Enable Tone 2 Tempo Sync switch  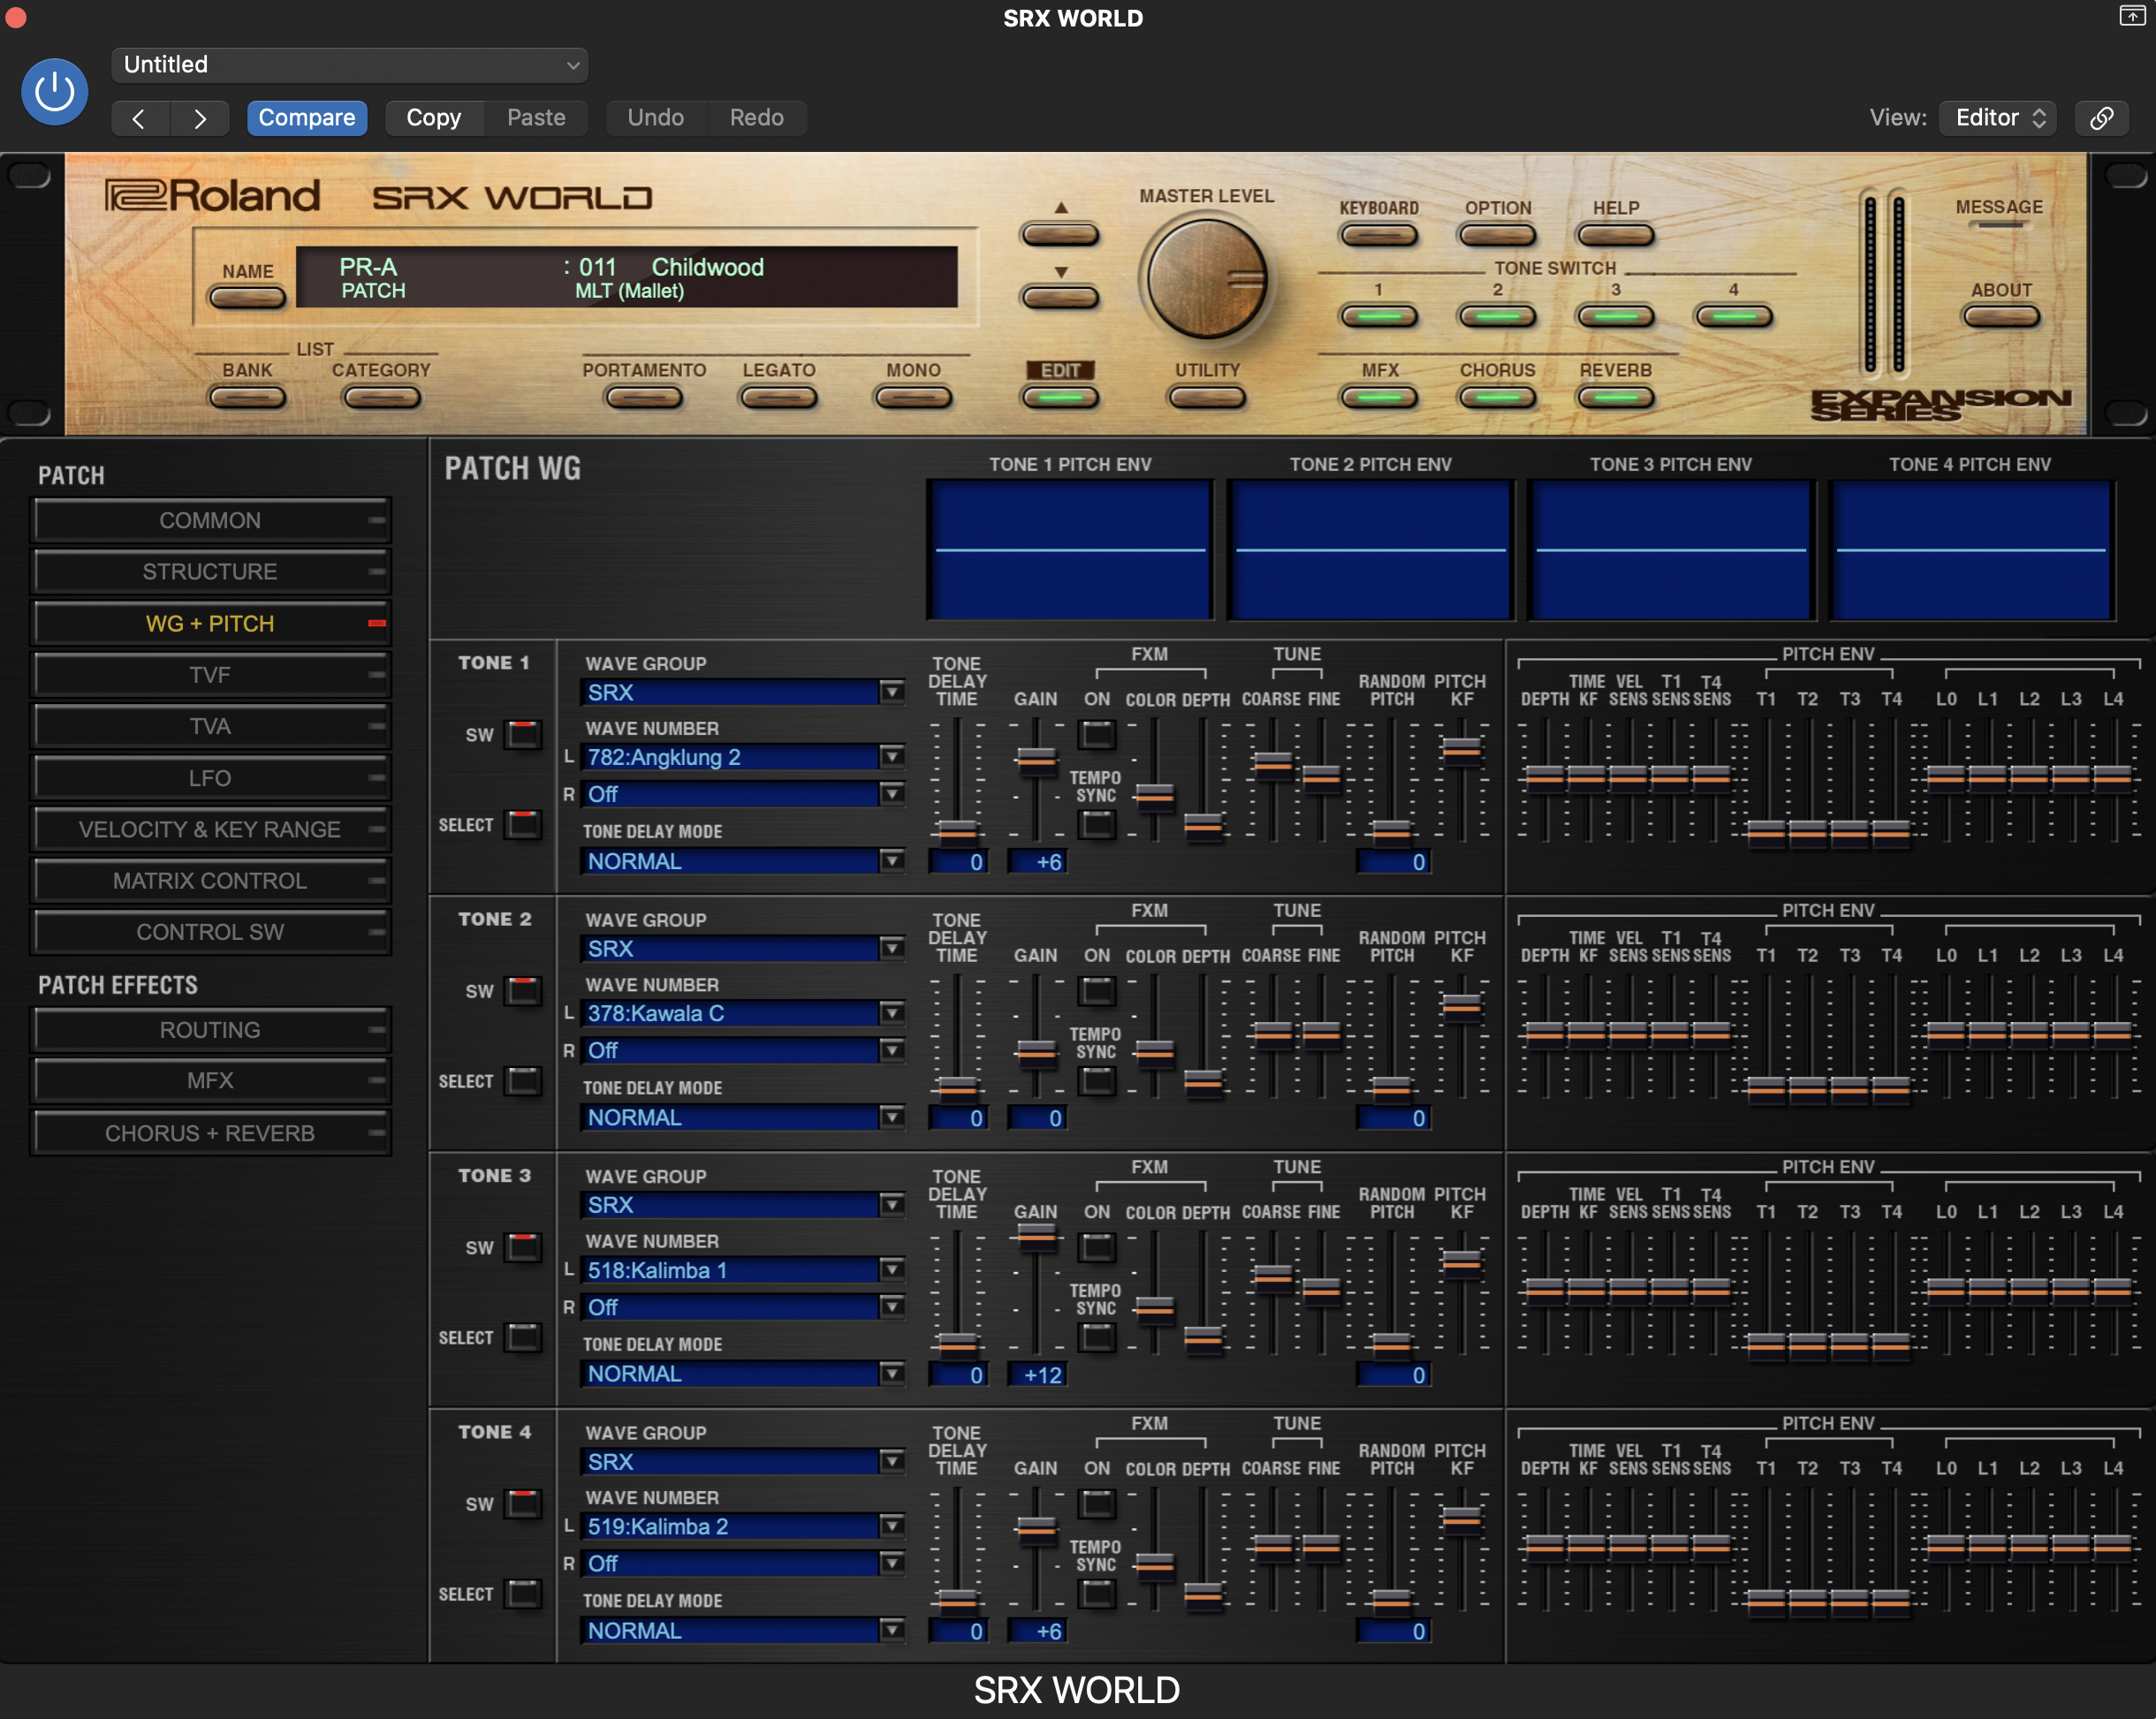click(1097, 1081)
